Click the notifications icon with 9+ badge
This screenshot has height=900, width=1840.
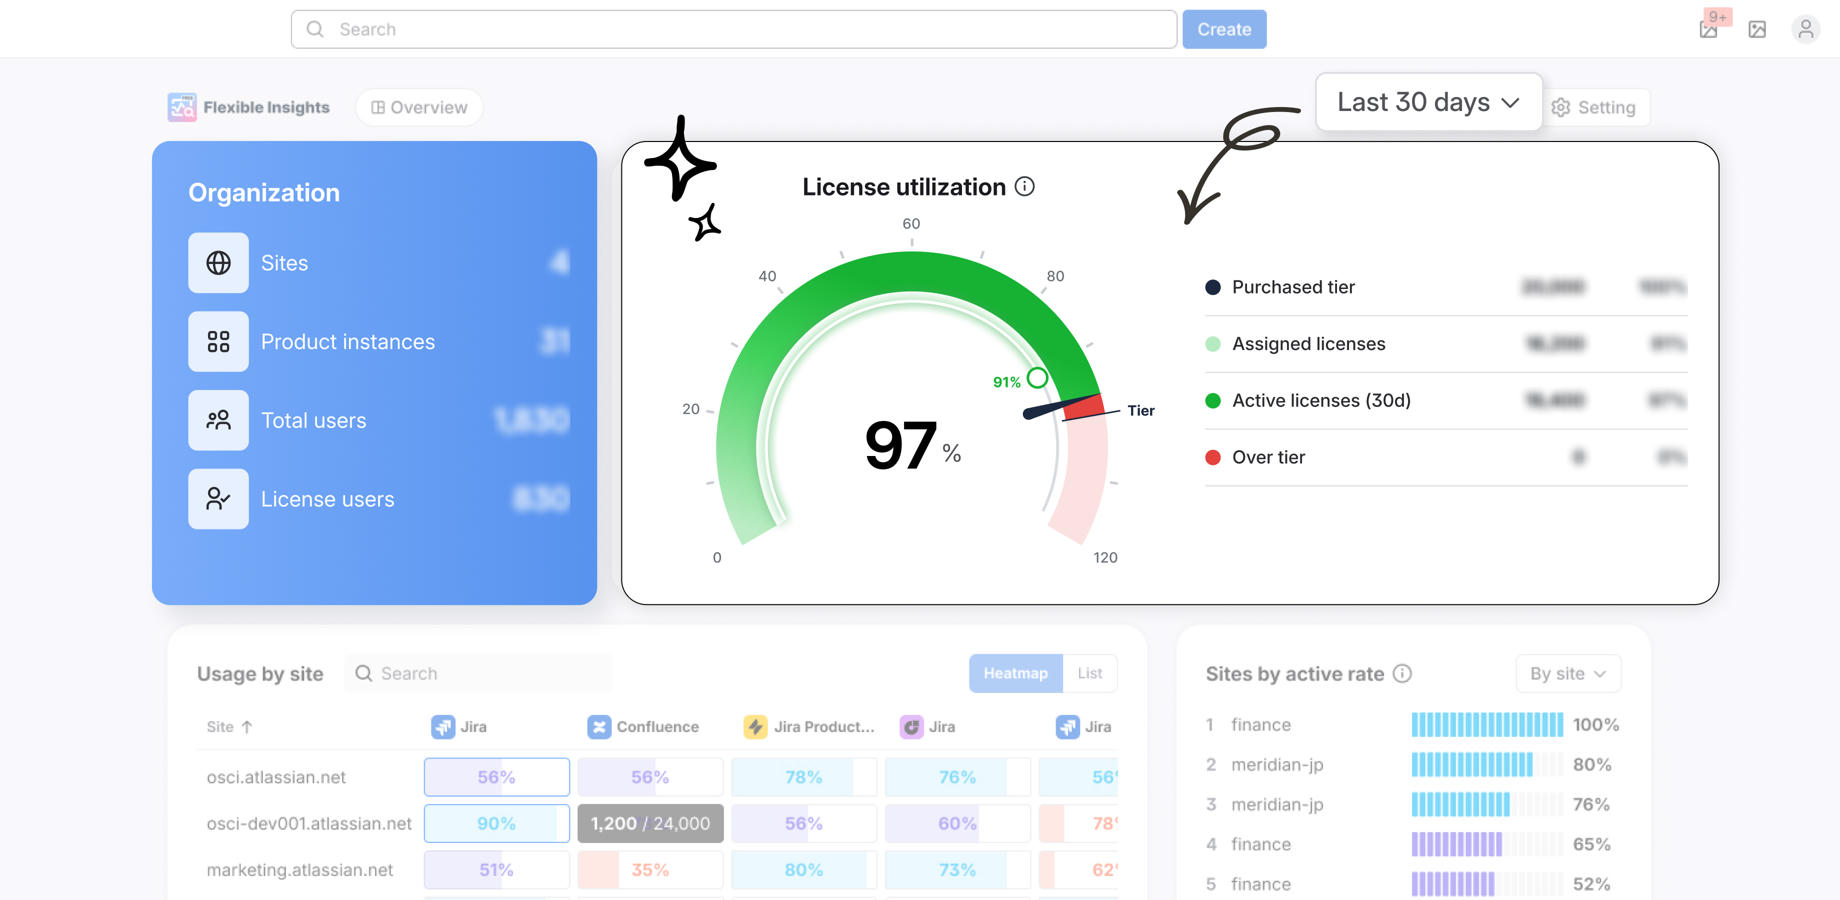tap(1709, 29)
